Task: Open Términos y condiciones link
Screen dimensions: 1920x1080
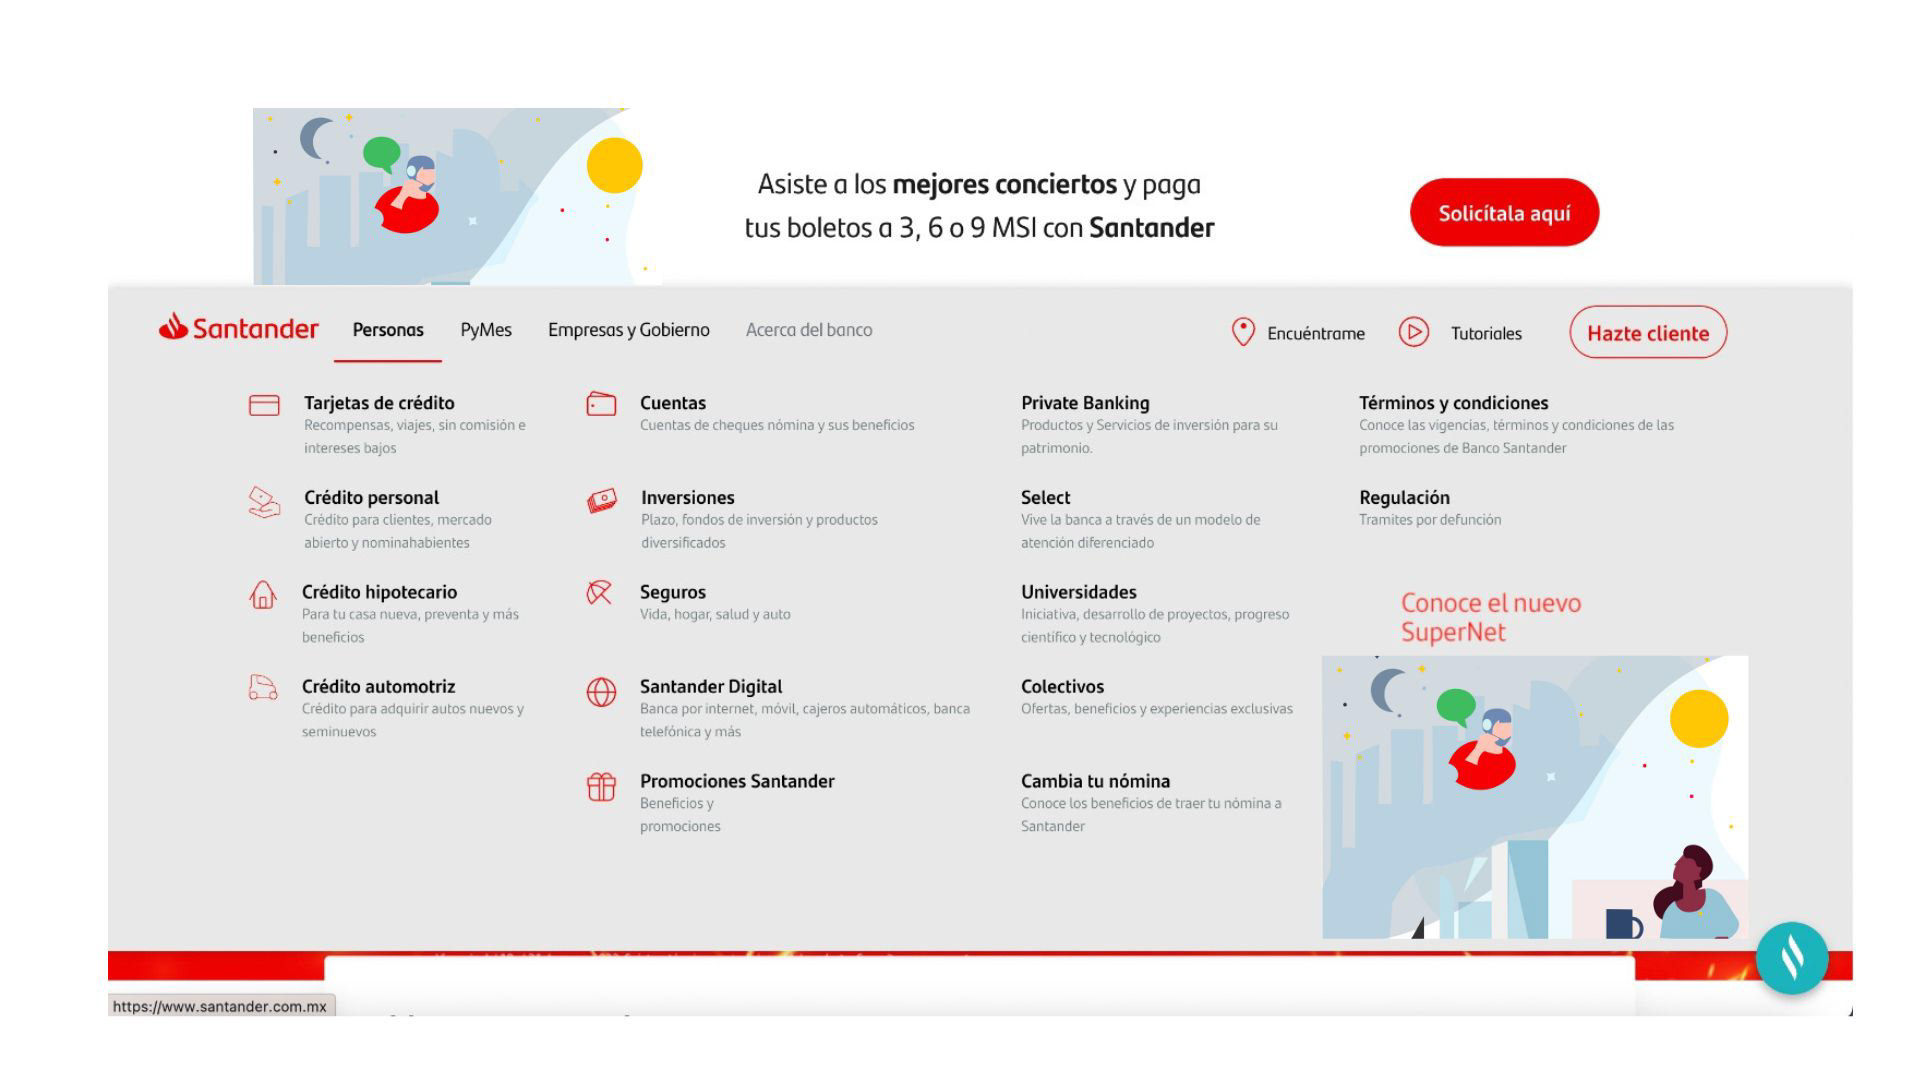Action: 1454,403
